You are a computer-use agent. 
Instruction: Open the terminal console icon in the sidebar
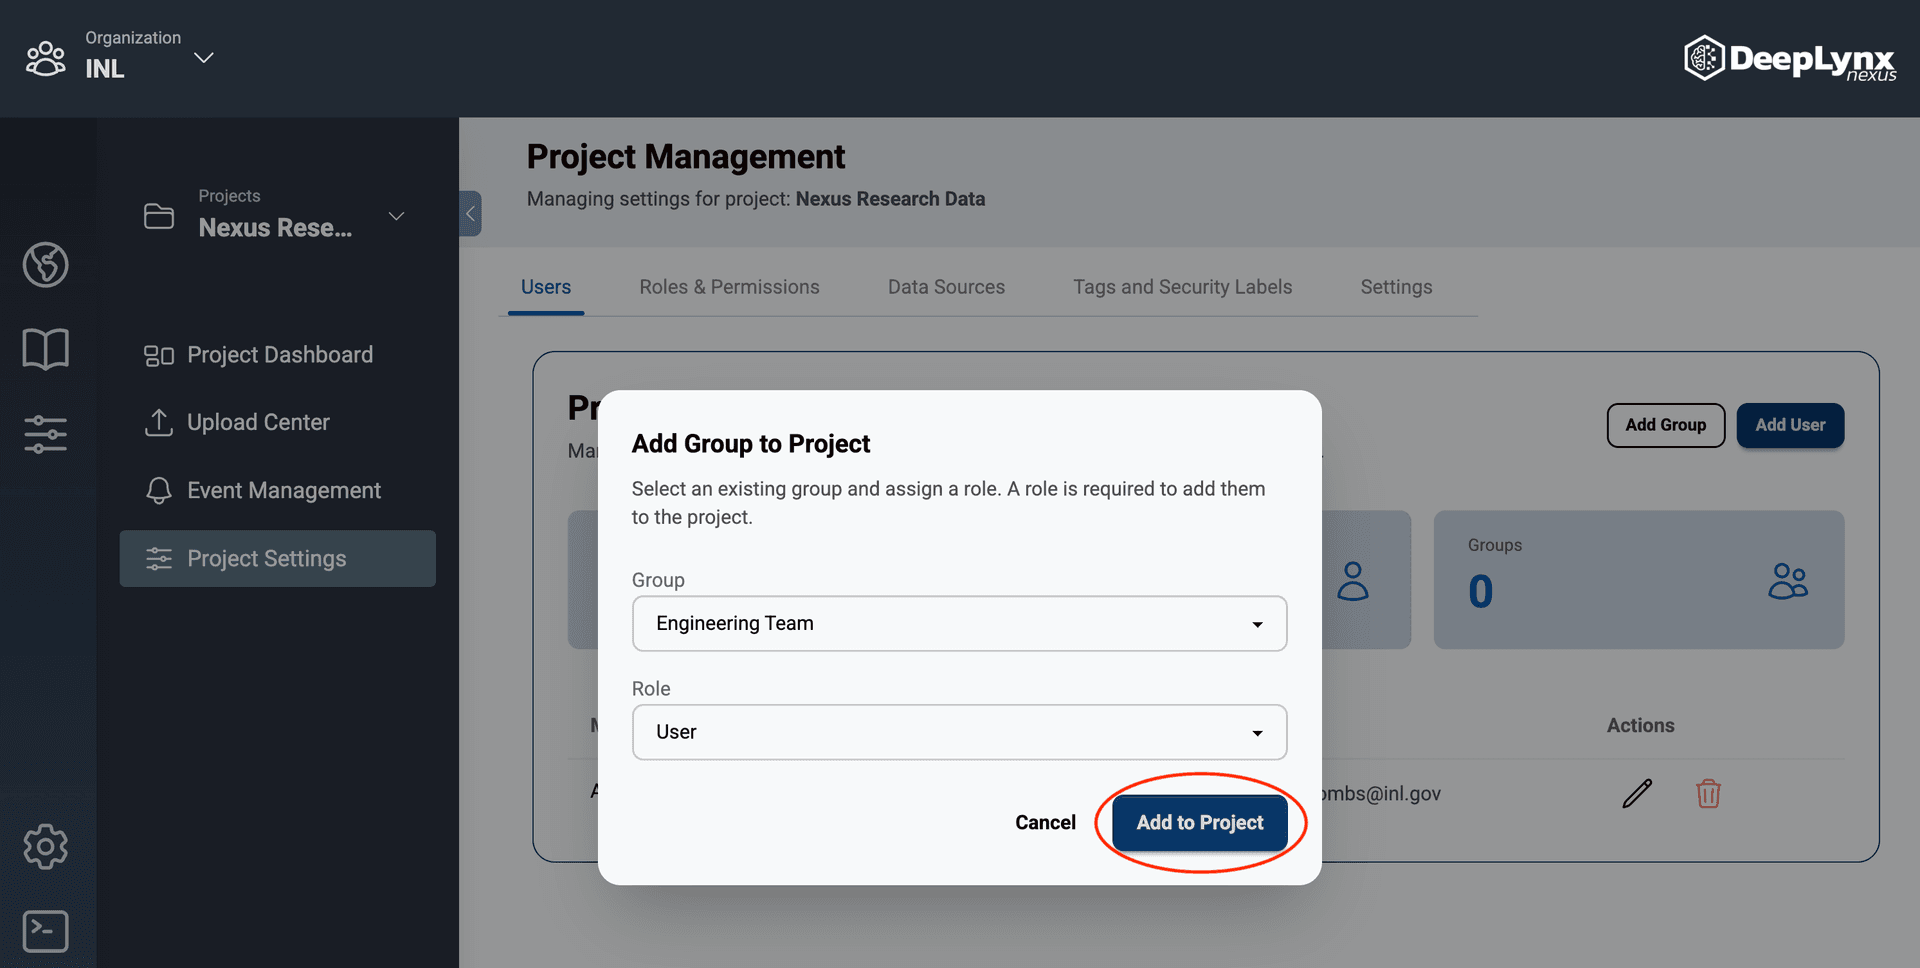tap(45, 930)
